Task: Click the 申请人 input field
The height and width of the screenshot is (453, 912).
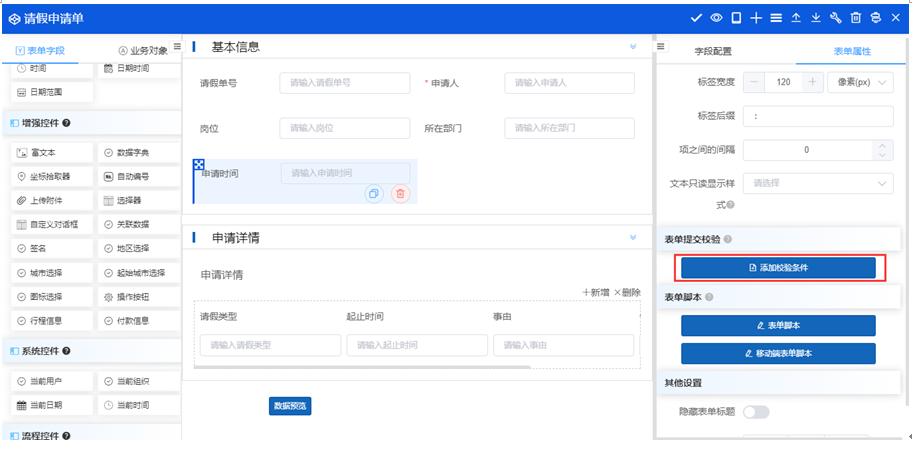Action: point(569,83)
